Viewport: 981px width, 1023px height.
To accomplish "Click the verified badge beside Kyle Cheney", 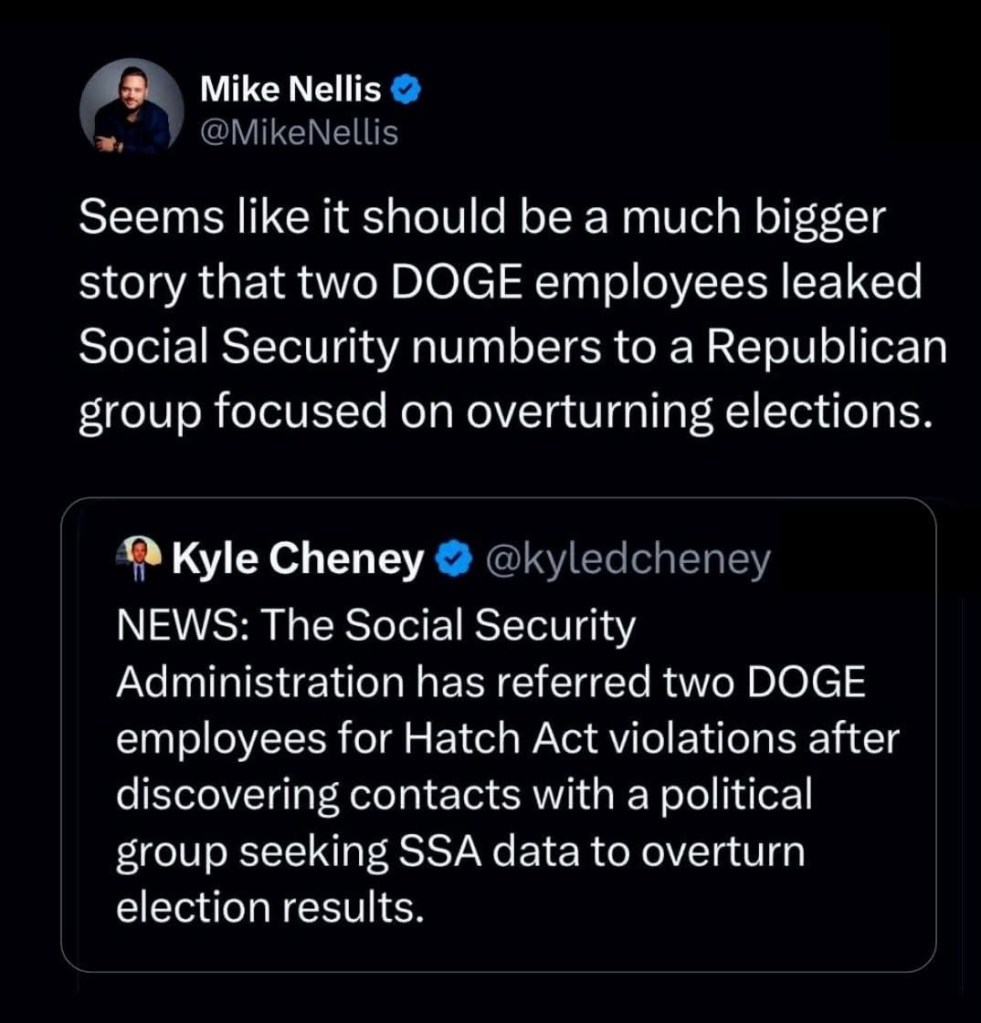I will [x=456, y=561].
